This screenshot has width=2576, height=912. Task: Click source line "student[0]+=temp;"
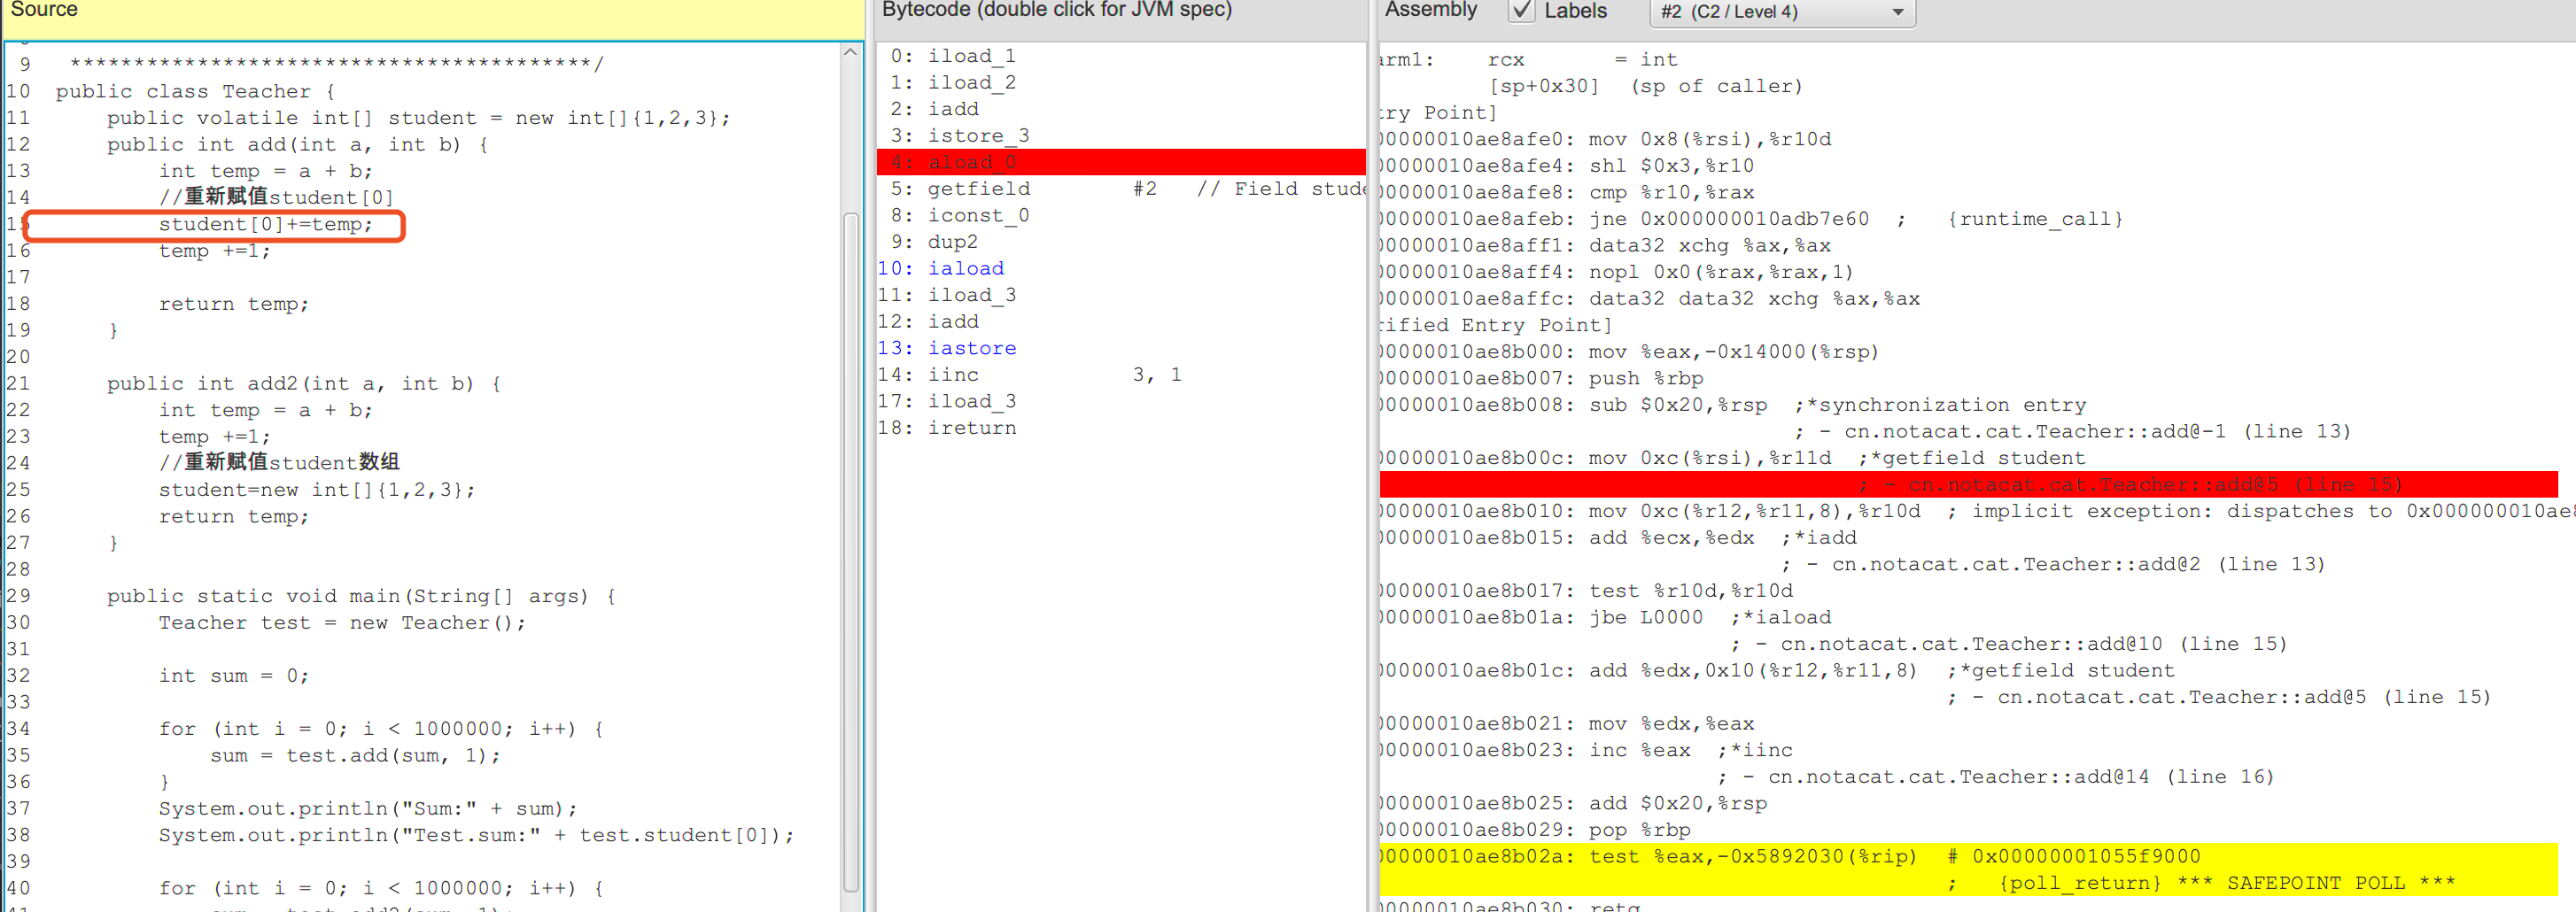tap(265, 225)
